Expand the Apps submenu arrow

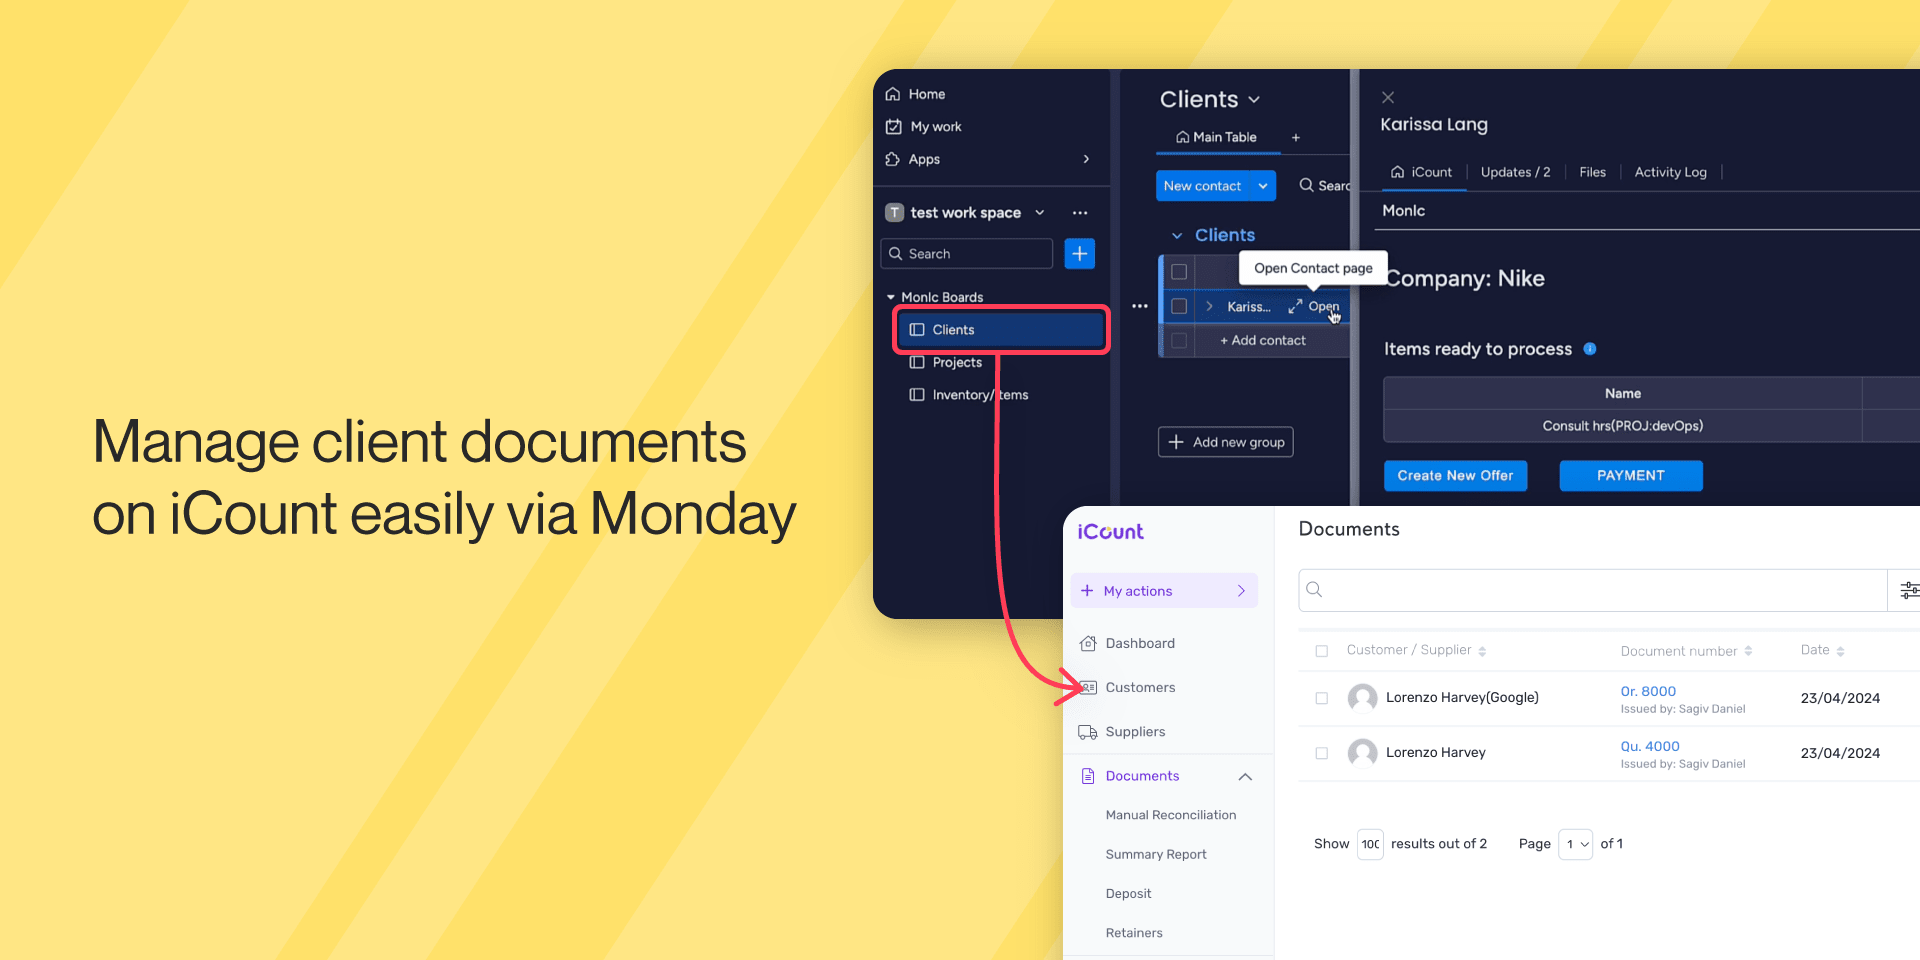pos(1086,159)
